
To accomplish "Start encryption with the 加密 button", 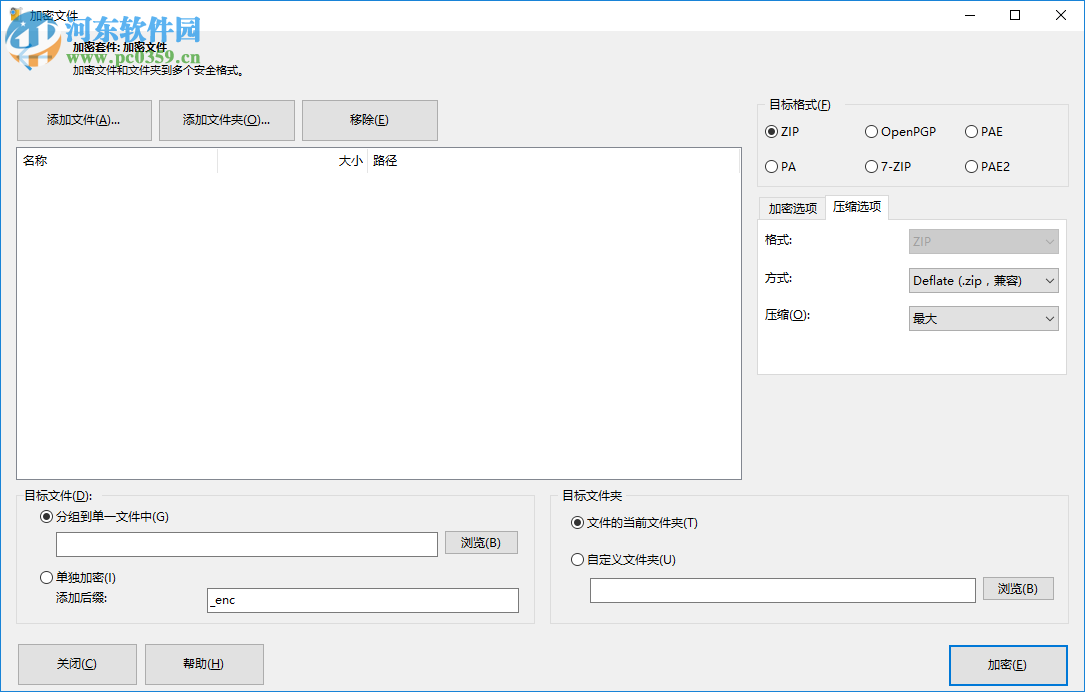I will (x=1008, y=664).
